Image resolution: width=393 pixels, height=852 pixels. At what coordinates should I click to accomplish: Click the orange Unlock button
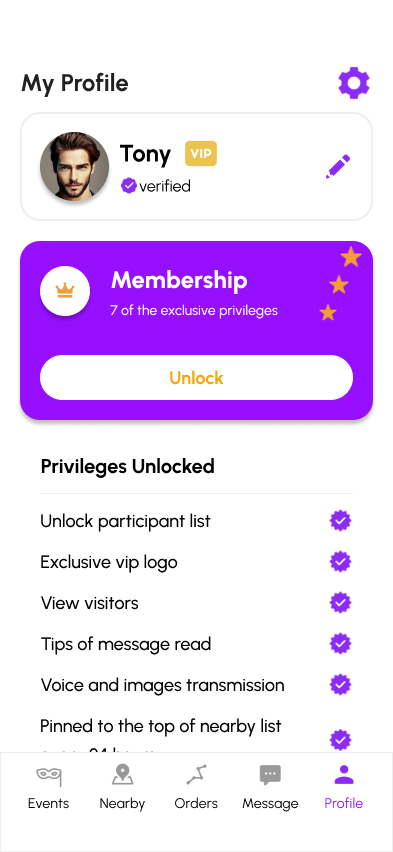pyautogui.click(x=196, y=378)
